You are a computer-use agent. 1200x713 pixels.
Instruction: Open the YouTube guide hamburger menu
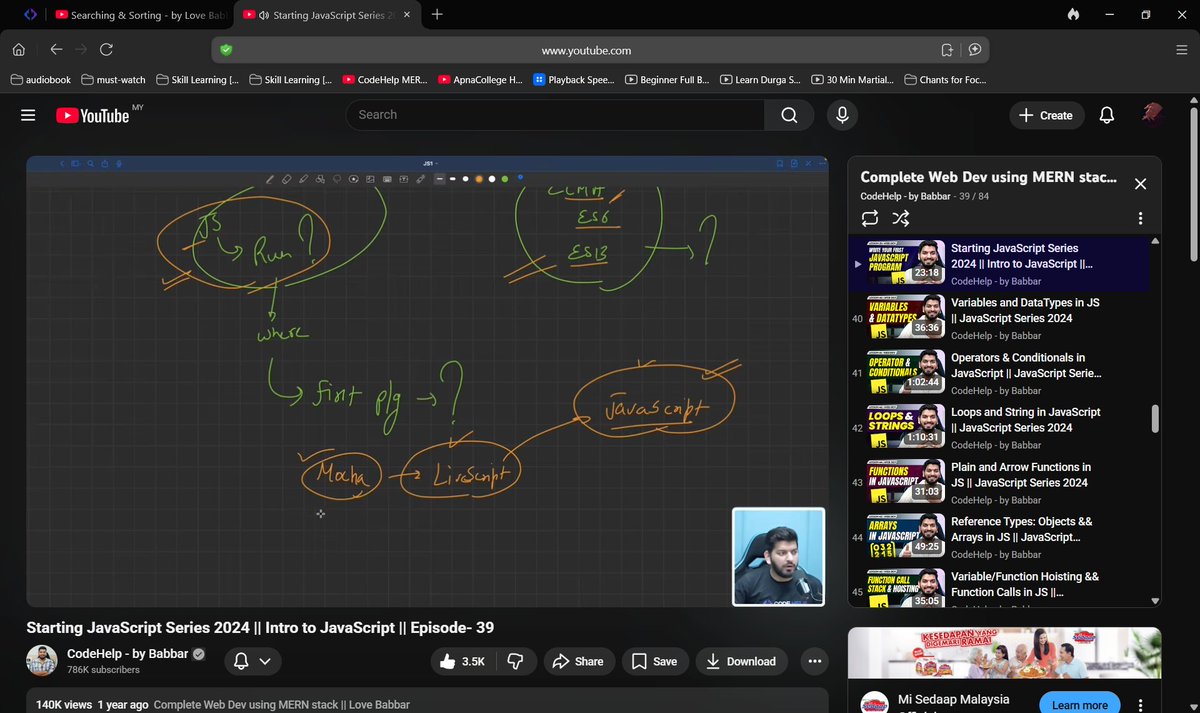click(x=28, y=115)
